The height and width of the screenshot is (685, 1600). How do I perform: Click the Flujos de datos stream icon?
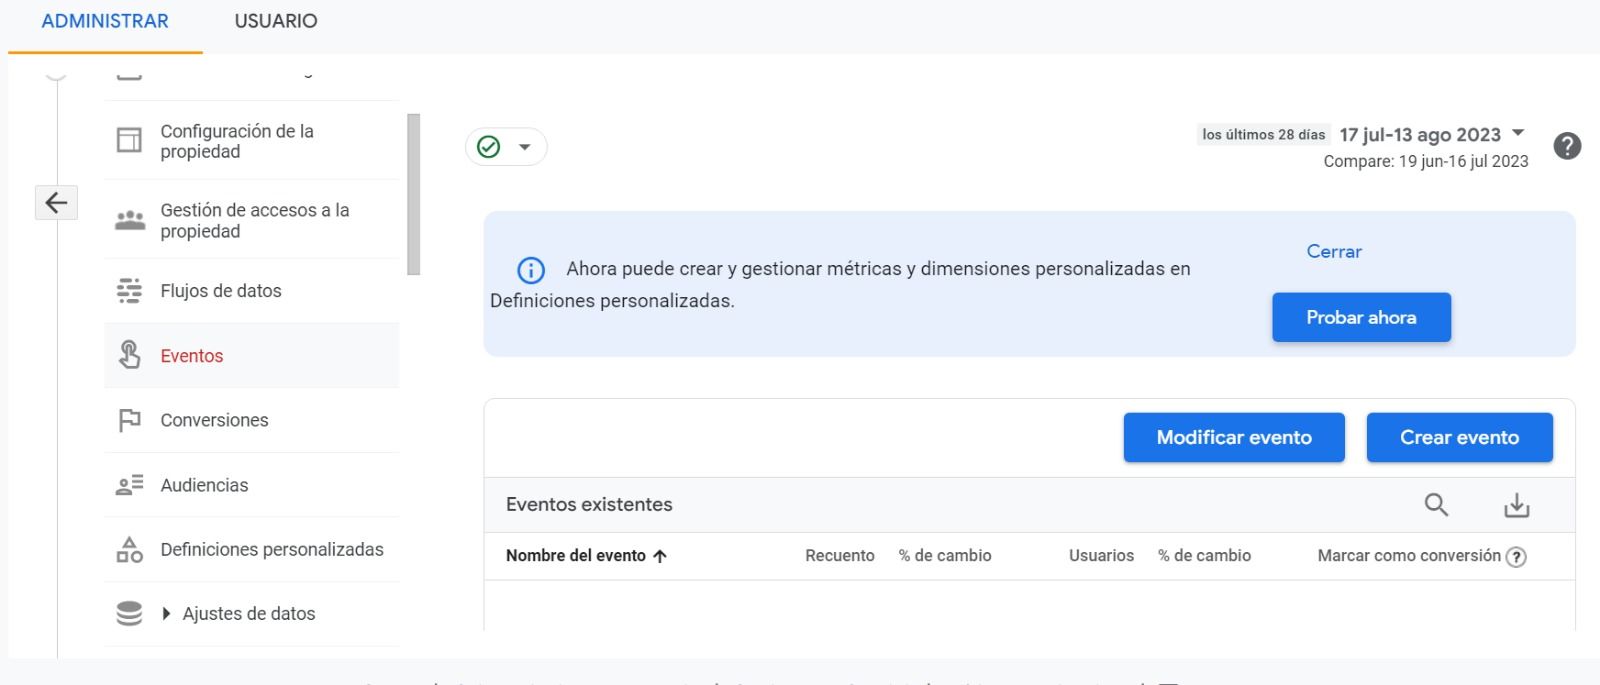129,291
